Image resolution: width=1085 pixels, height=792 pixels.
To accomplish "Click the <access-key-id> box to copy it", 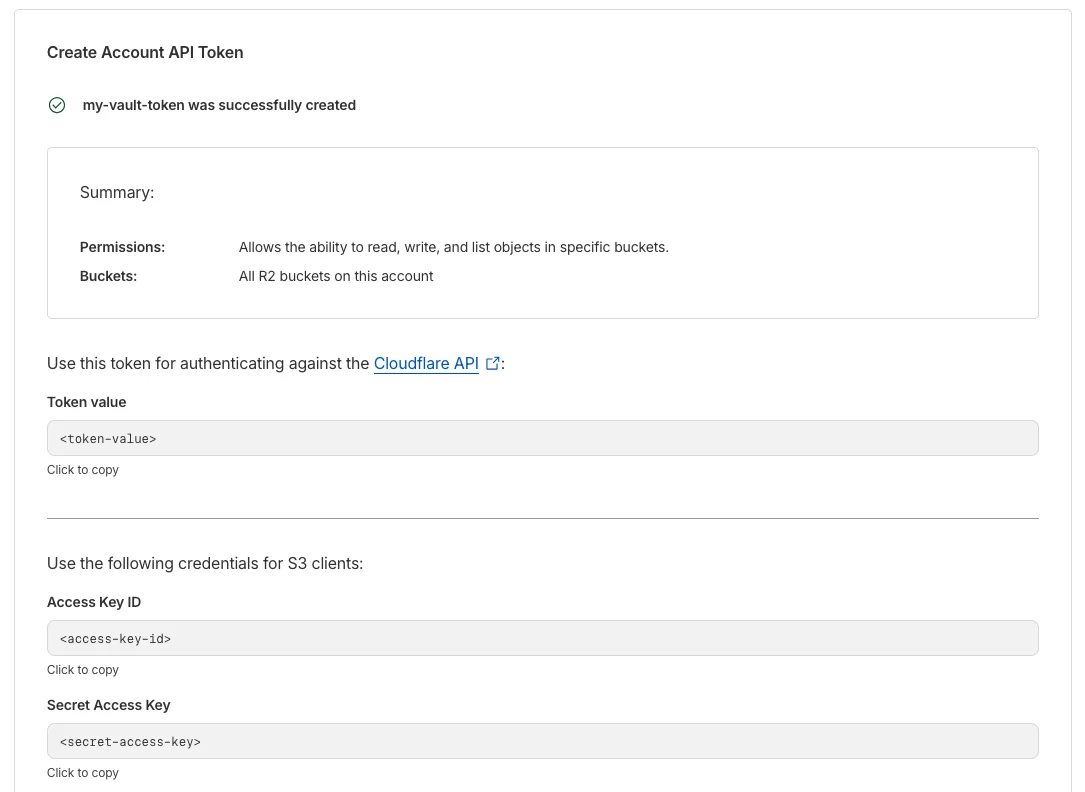I will (543, 638).
